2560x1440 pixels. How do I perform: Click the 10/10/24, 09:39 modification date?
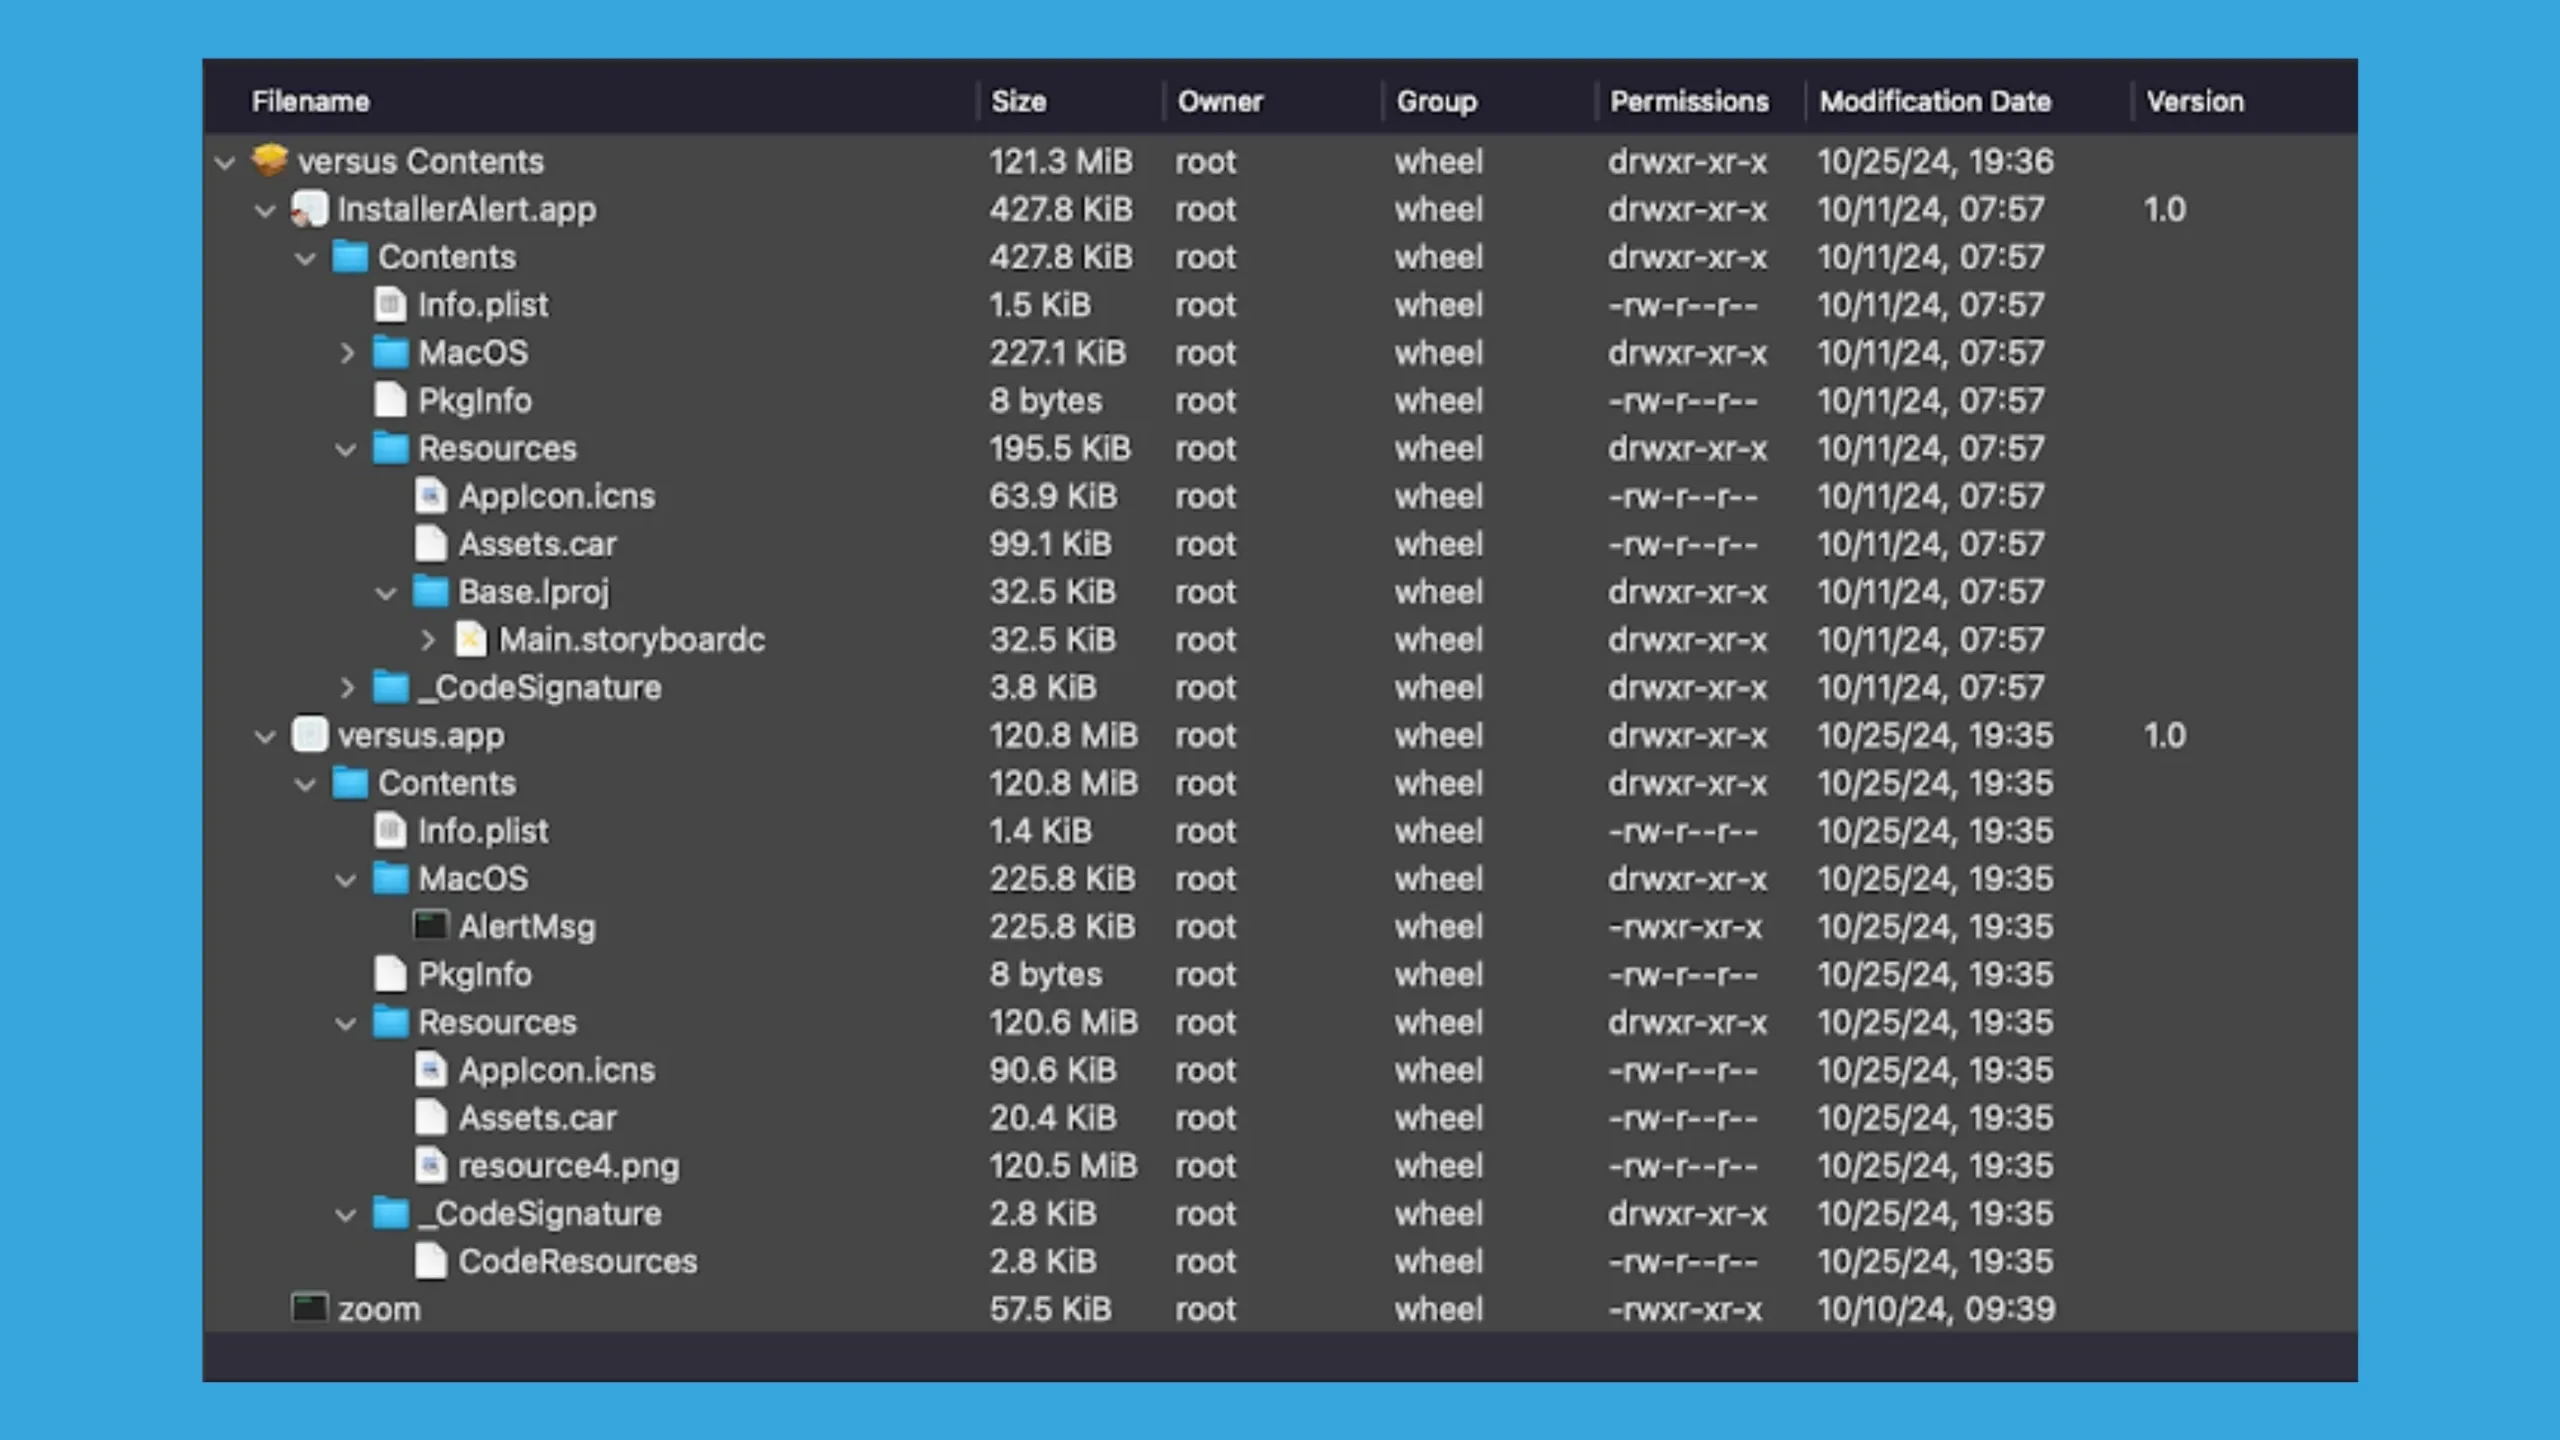(x=1936, y=1309)
